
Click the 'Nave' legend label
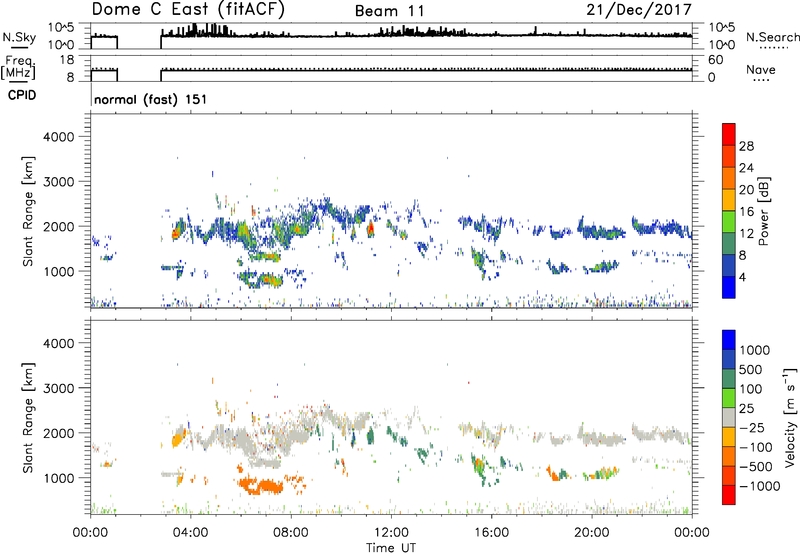tap(760, 70)
